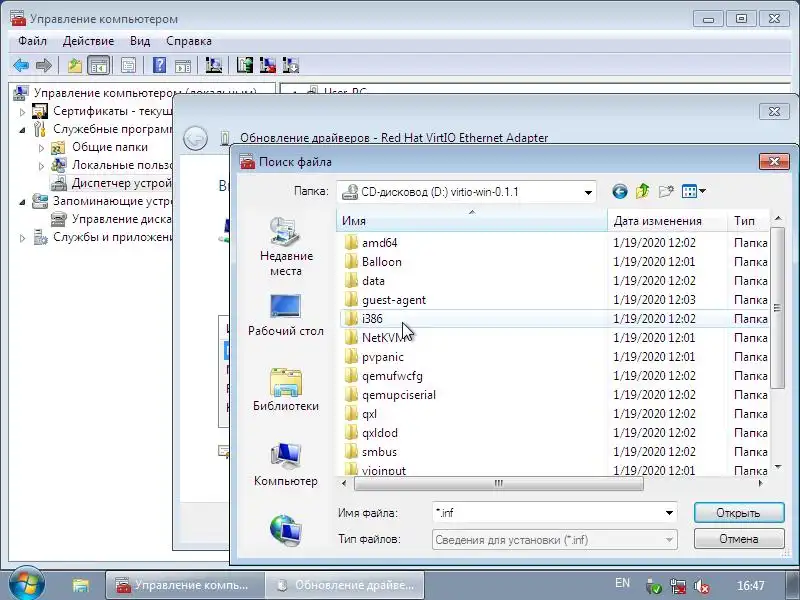Click the scan for hardware changes icon
Image resolution: width=800 pixels, height=600 pixels.
click(x=213, y=65)
